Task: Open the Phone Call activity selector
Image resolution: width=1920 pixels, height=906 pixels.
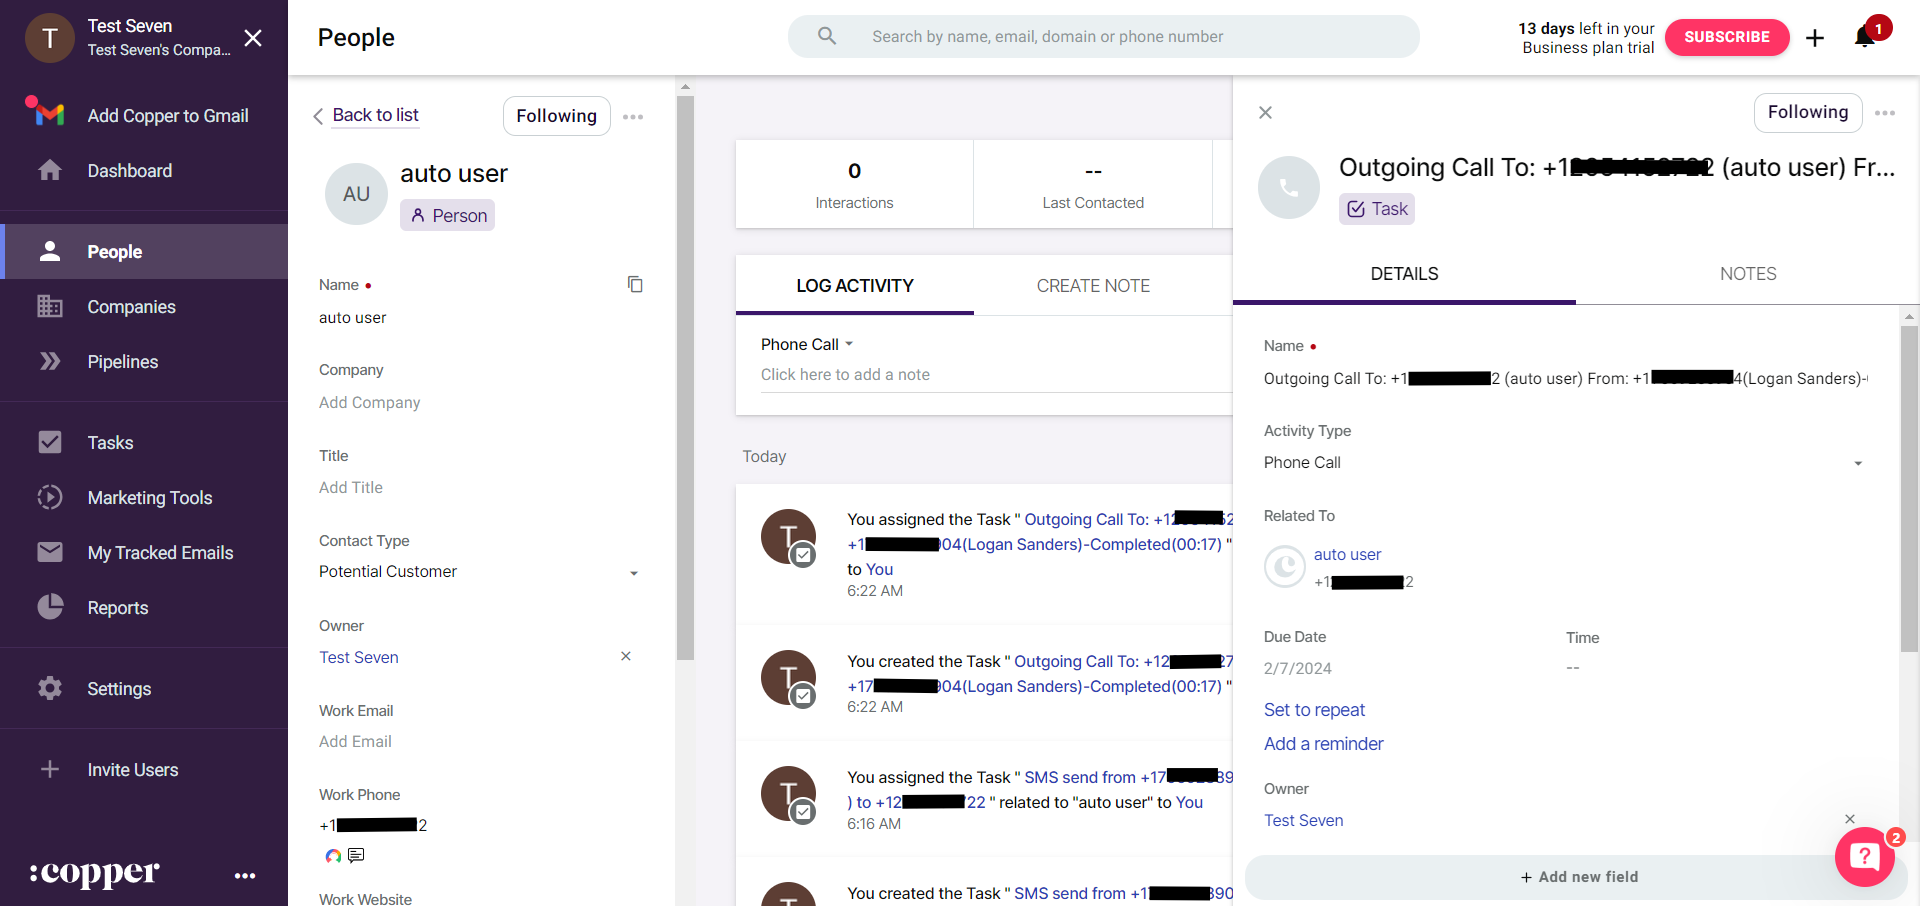Action: coord(807,344)
